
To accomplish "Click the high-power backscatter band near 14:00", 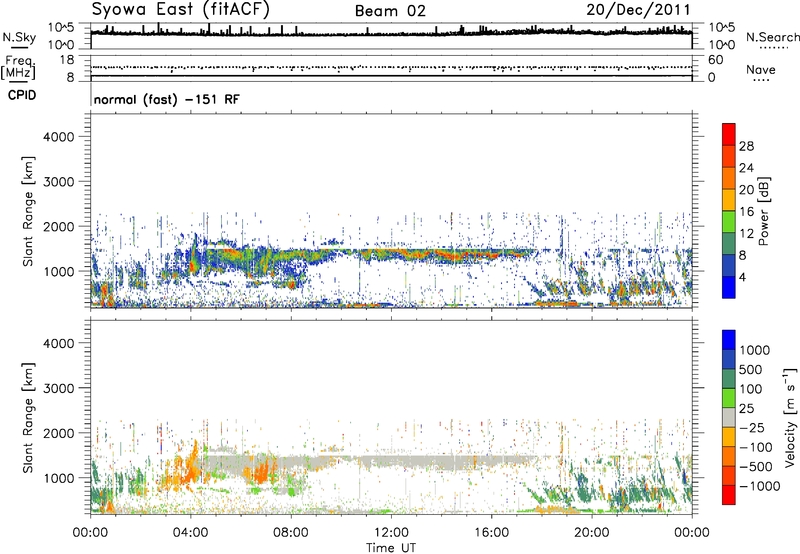I will 441,254.
